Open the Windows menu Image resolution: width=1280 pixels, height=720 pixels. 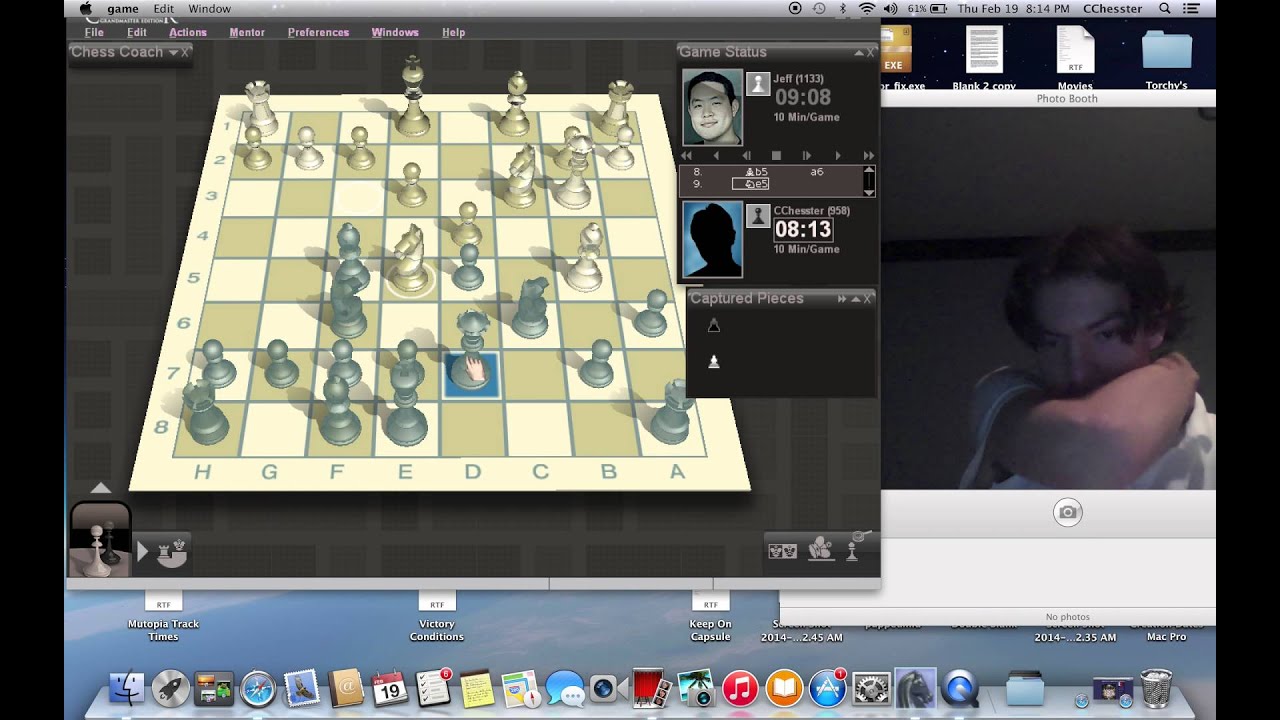[395, 32]
